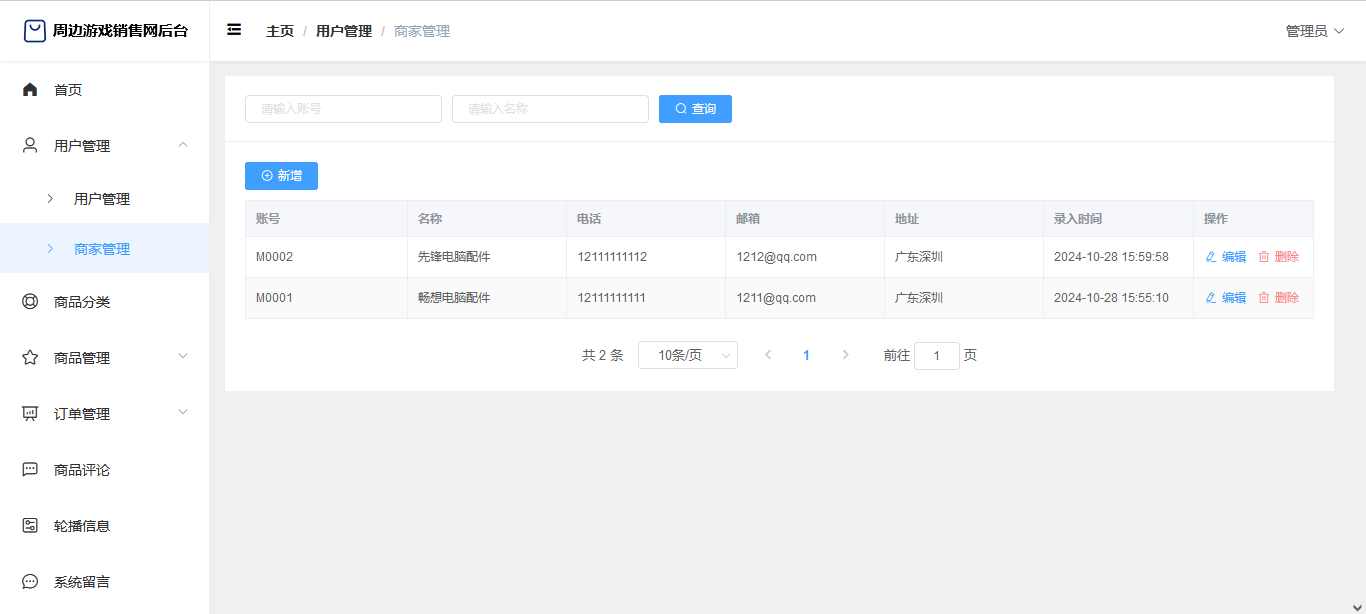Viewport: 1366px width, 614px height.
Task: Click the 查询 search button
Action: click(x=695, y=109)
